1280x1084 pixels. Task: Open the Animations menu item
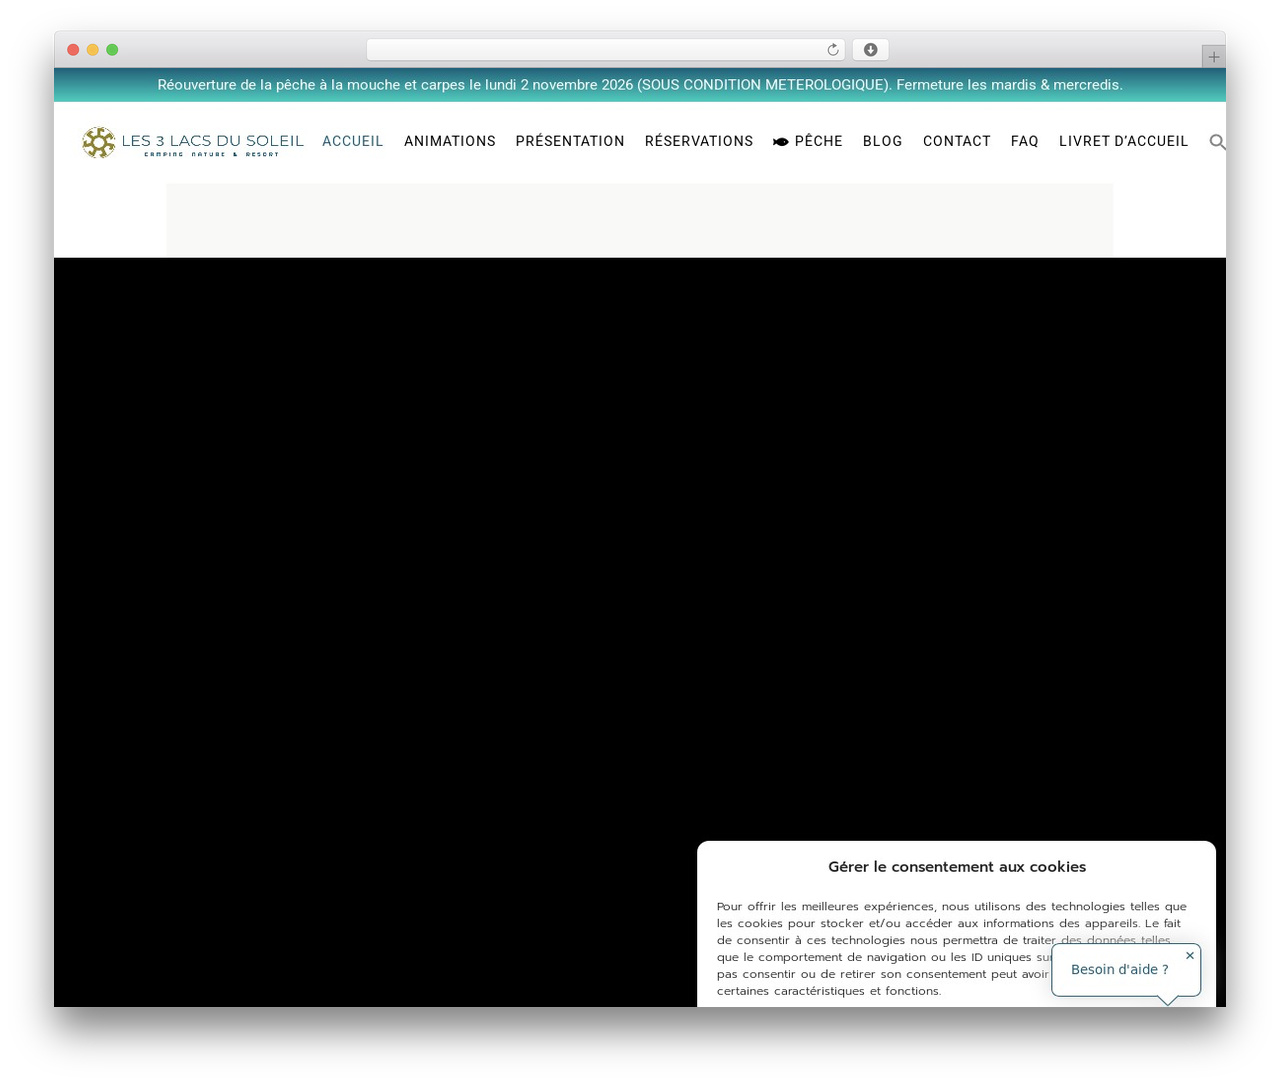450,141
